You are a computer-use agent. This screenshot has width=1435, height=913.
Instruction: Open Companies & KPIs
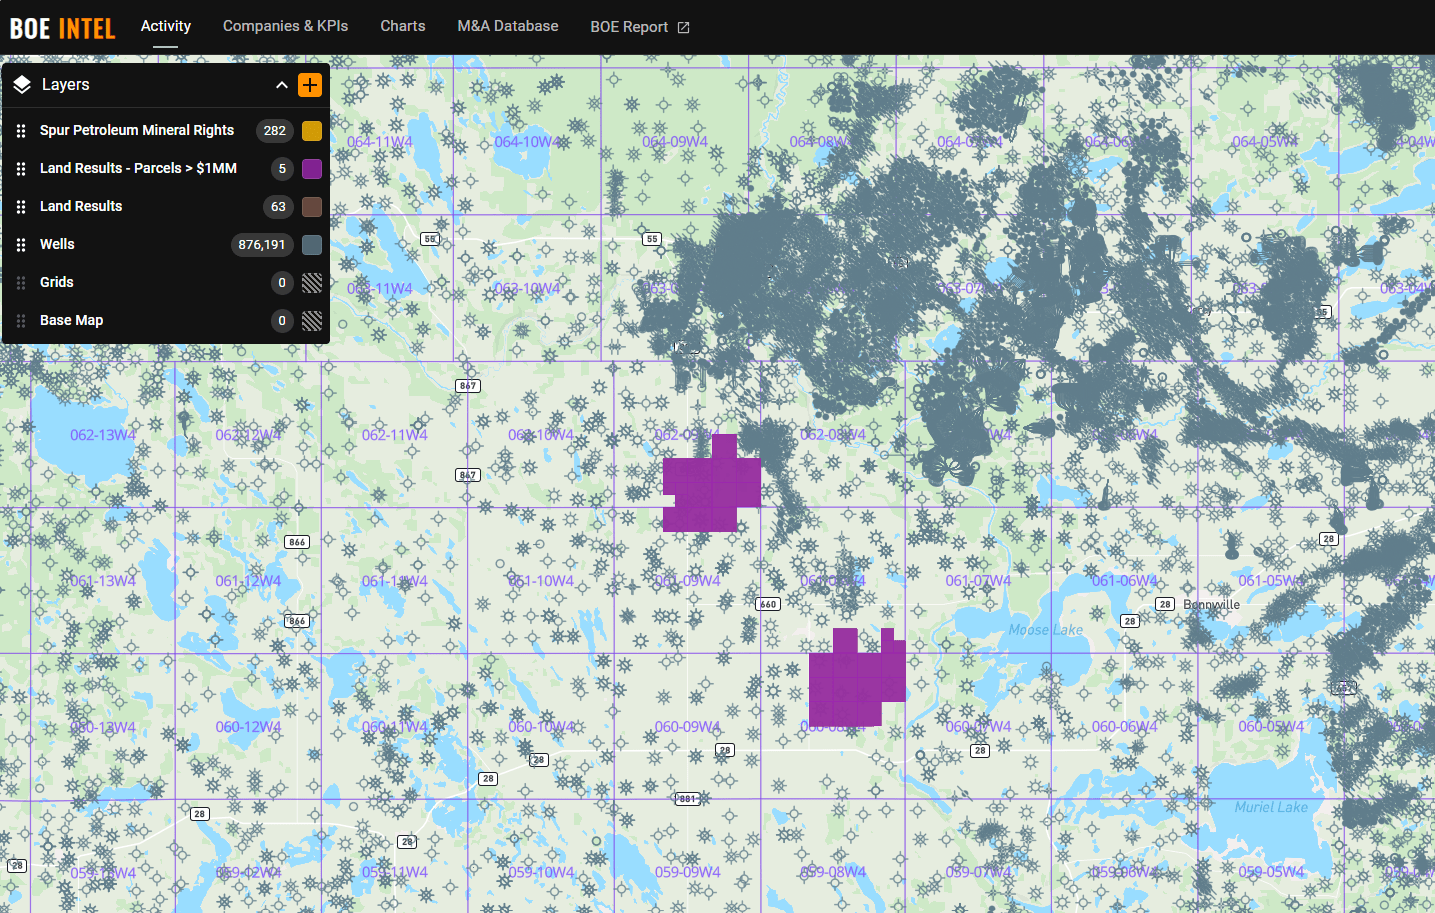285,26
